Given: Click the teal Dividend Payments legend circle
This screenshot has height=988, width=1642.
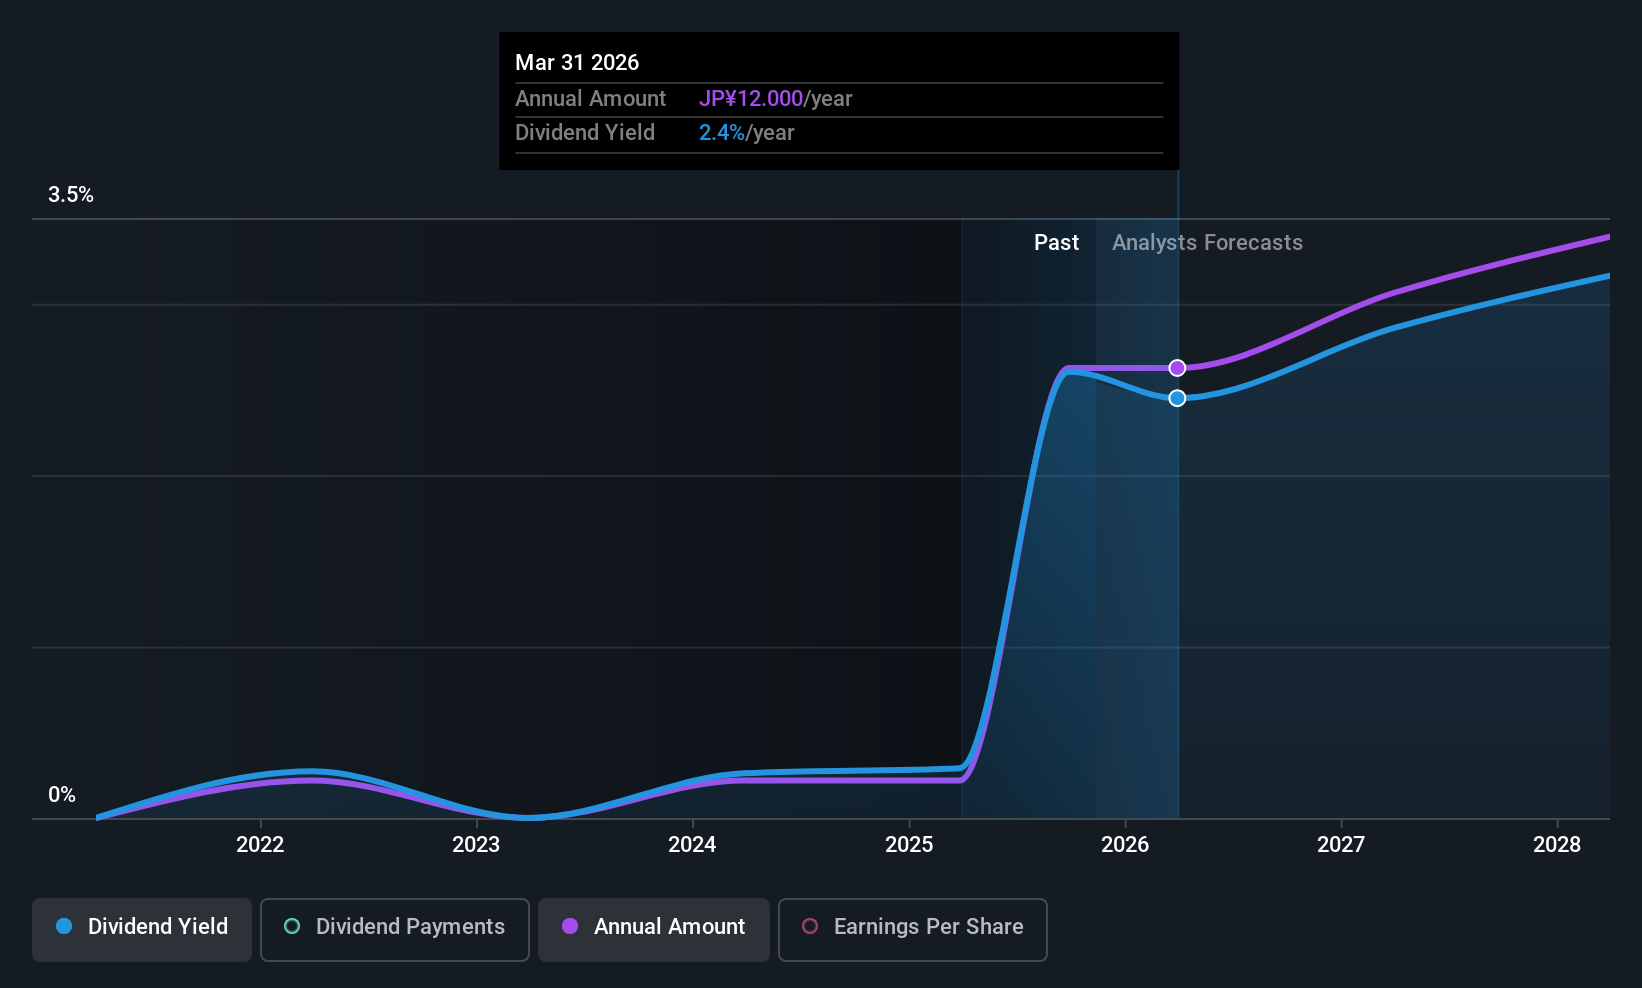Looking at the screenshot, I should [x=292, y=926].
